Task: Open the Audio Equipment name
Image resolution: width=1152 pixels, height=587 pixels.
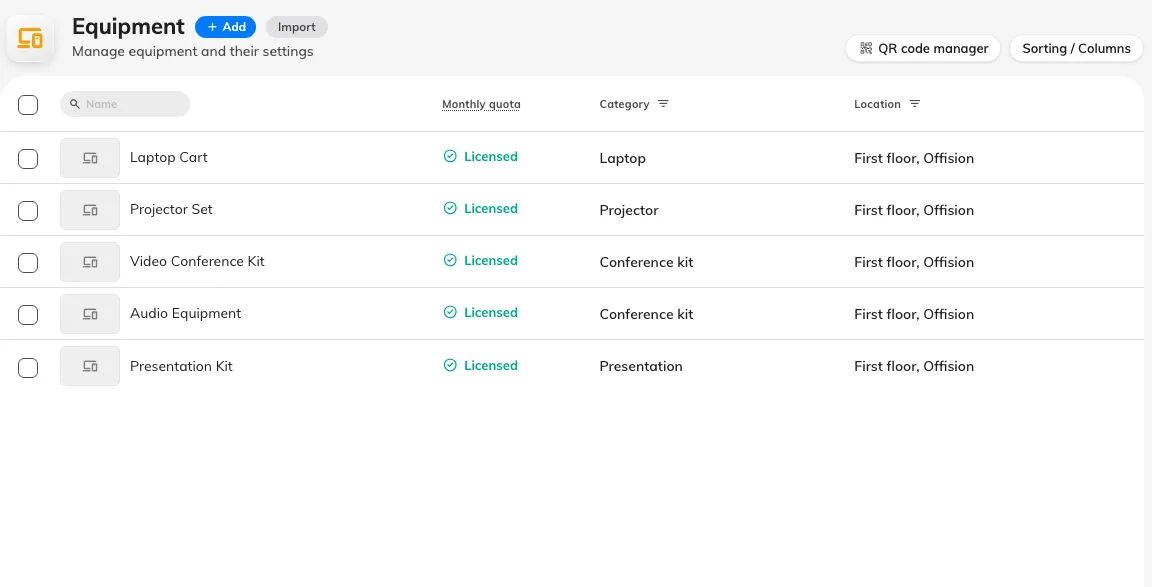Action: click(185, 314)
